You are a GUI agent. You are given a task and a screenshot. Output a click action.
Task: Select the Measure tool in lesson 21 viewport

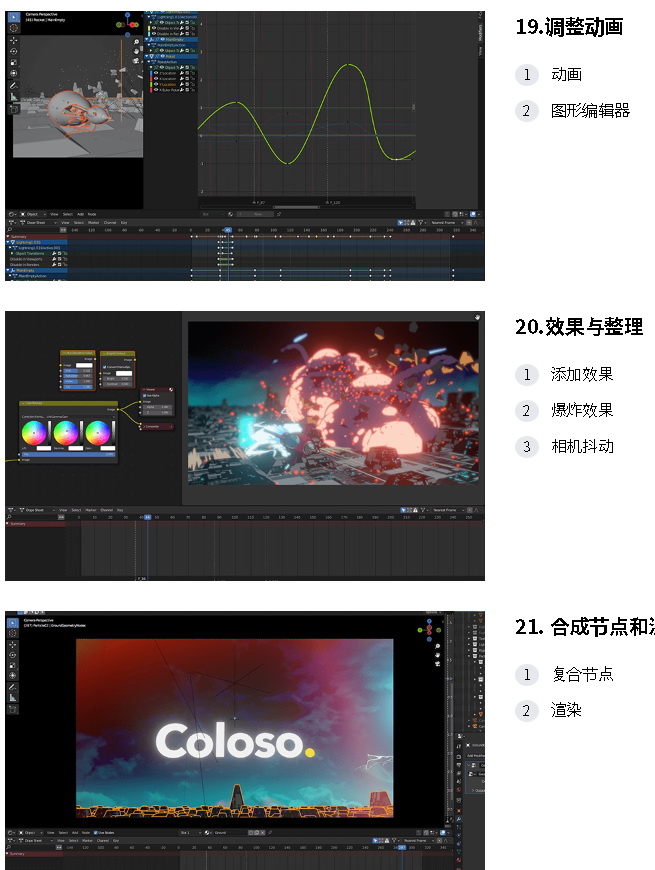[13, 697]
